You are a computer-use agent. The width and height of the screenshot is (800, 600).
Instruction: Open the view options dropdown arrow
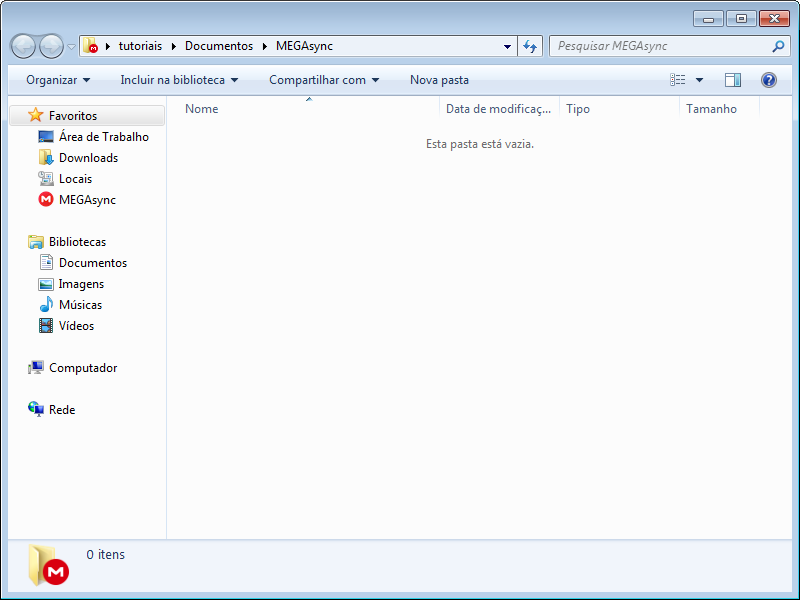pyautogui.click(x=699, y=80)
